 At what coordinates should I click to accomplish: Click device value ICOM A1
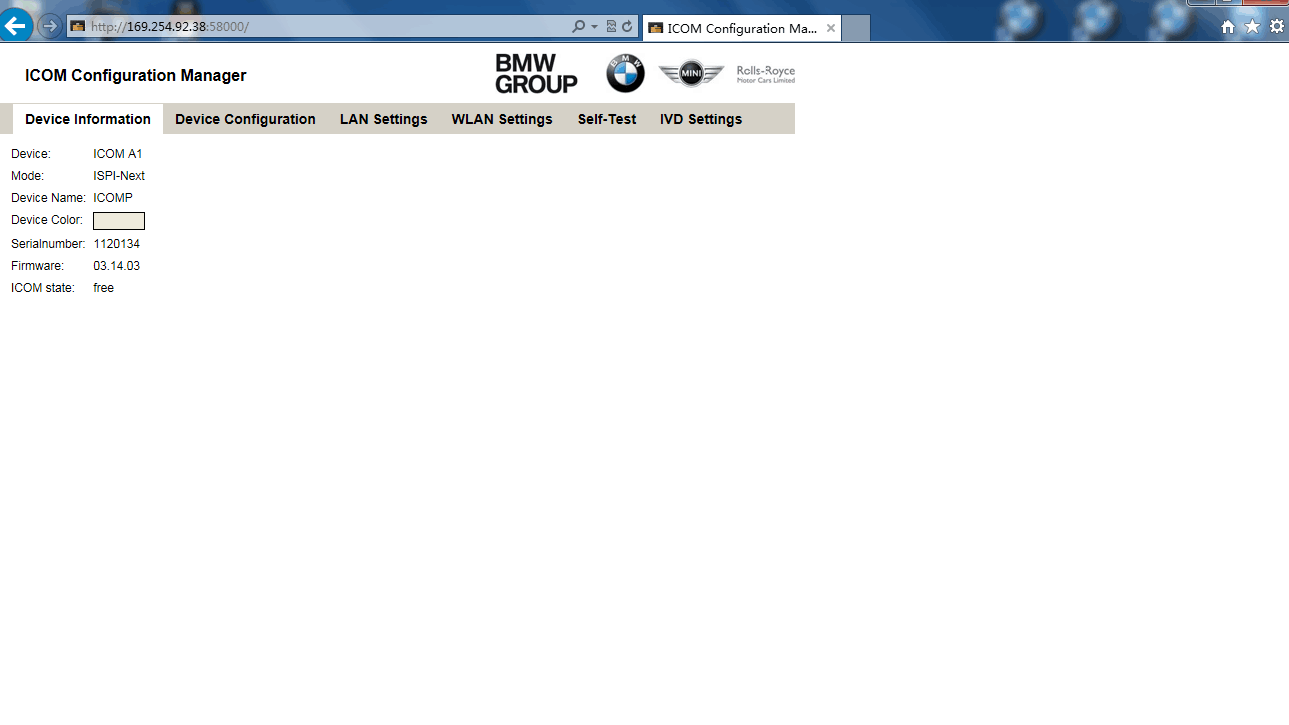coord(118,154)
